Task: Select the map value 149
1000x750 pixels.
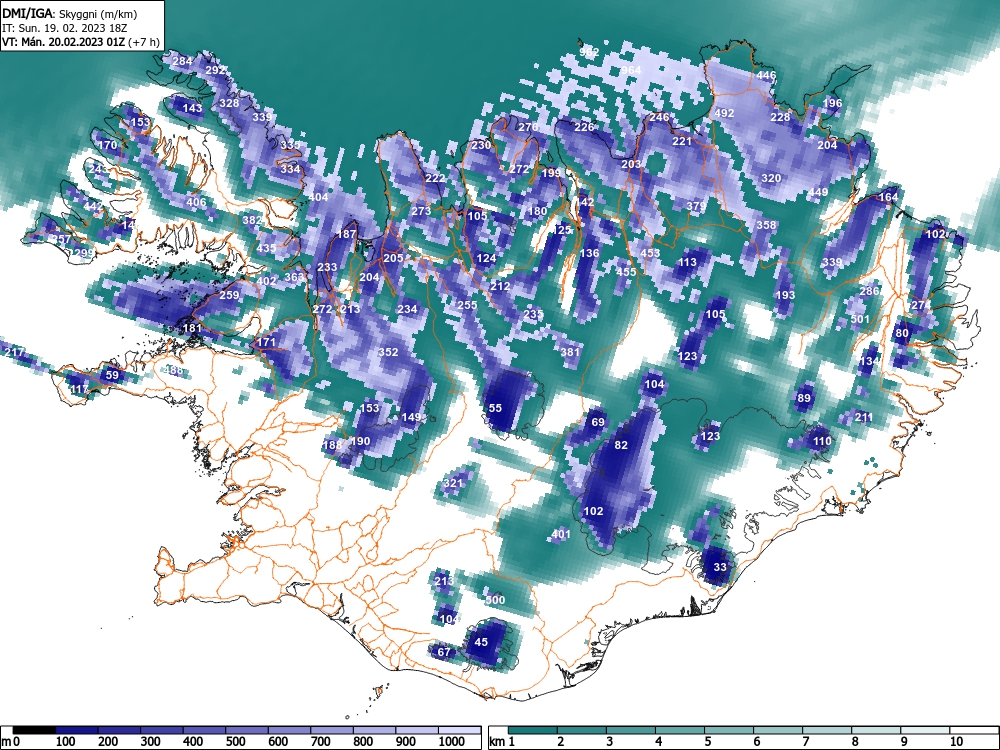Action: tap(411, 417)
